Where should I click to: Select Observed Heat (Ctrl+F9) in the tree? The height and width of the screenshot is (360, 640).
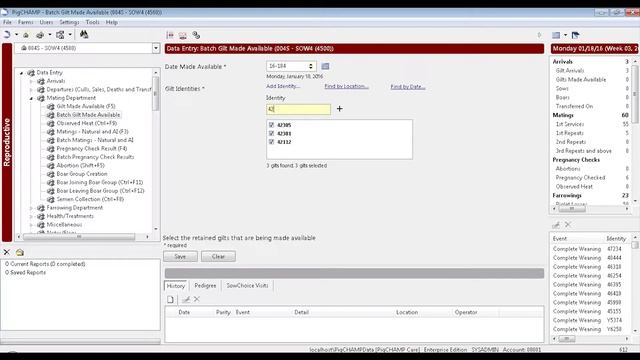point(87,123)
